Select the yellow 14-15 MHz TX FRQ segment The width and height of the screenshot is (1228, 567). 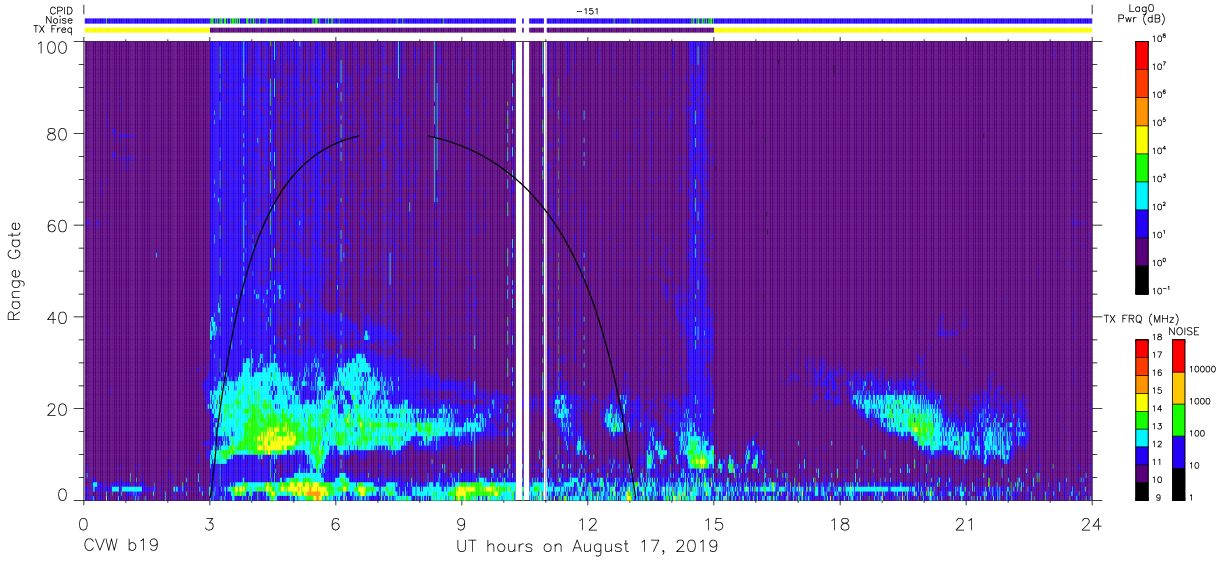1143,401
